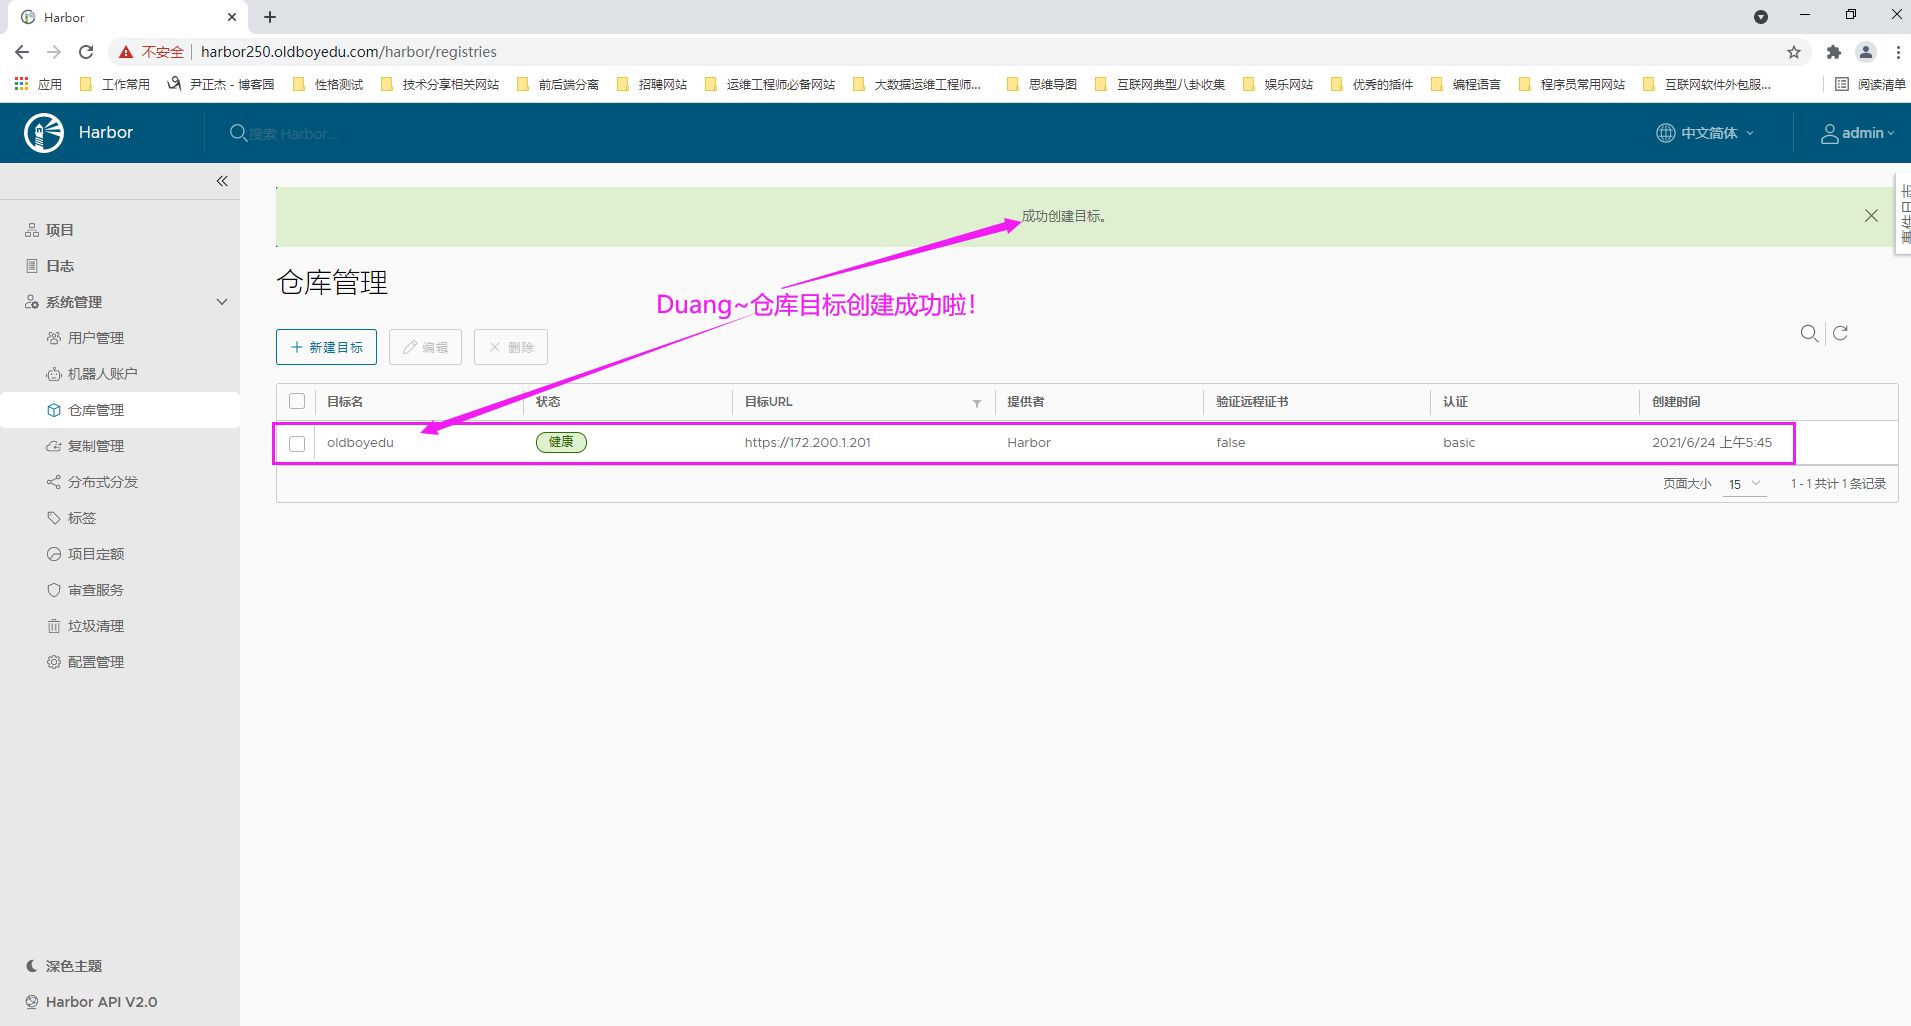The width and height of the screenshot is (1911, 1026).
Task: Click the 新建目标 button
Action: pyautogui.click(x=326, y=347)
